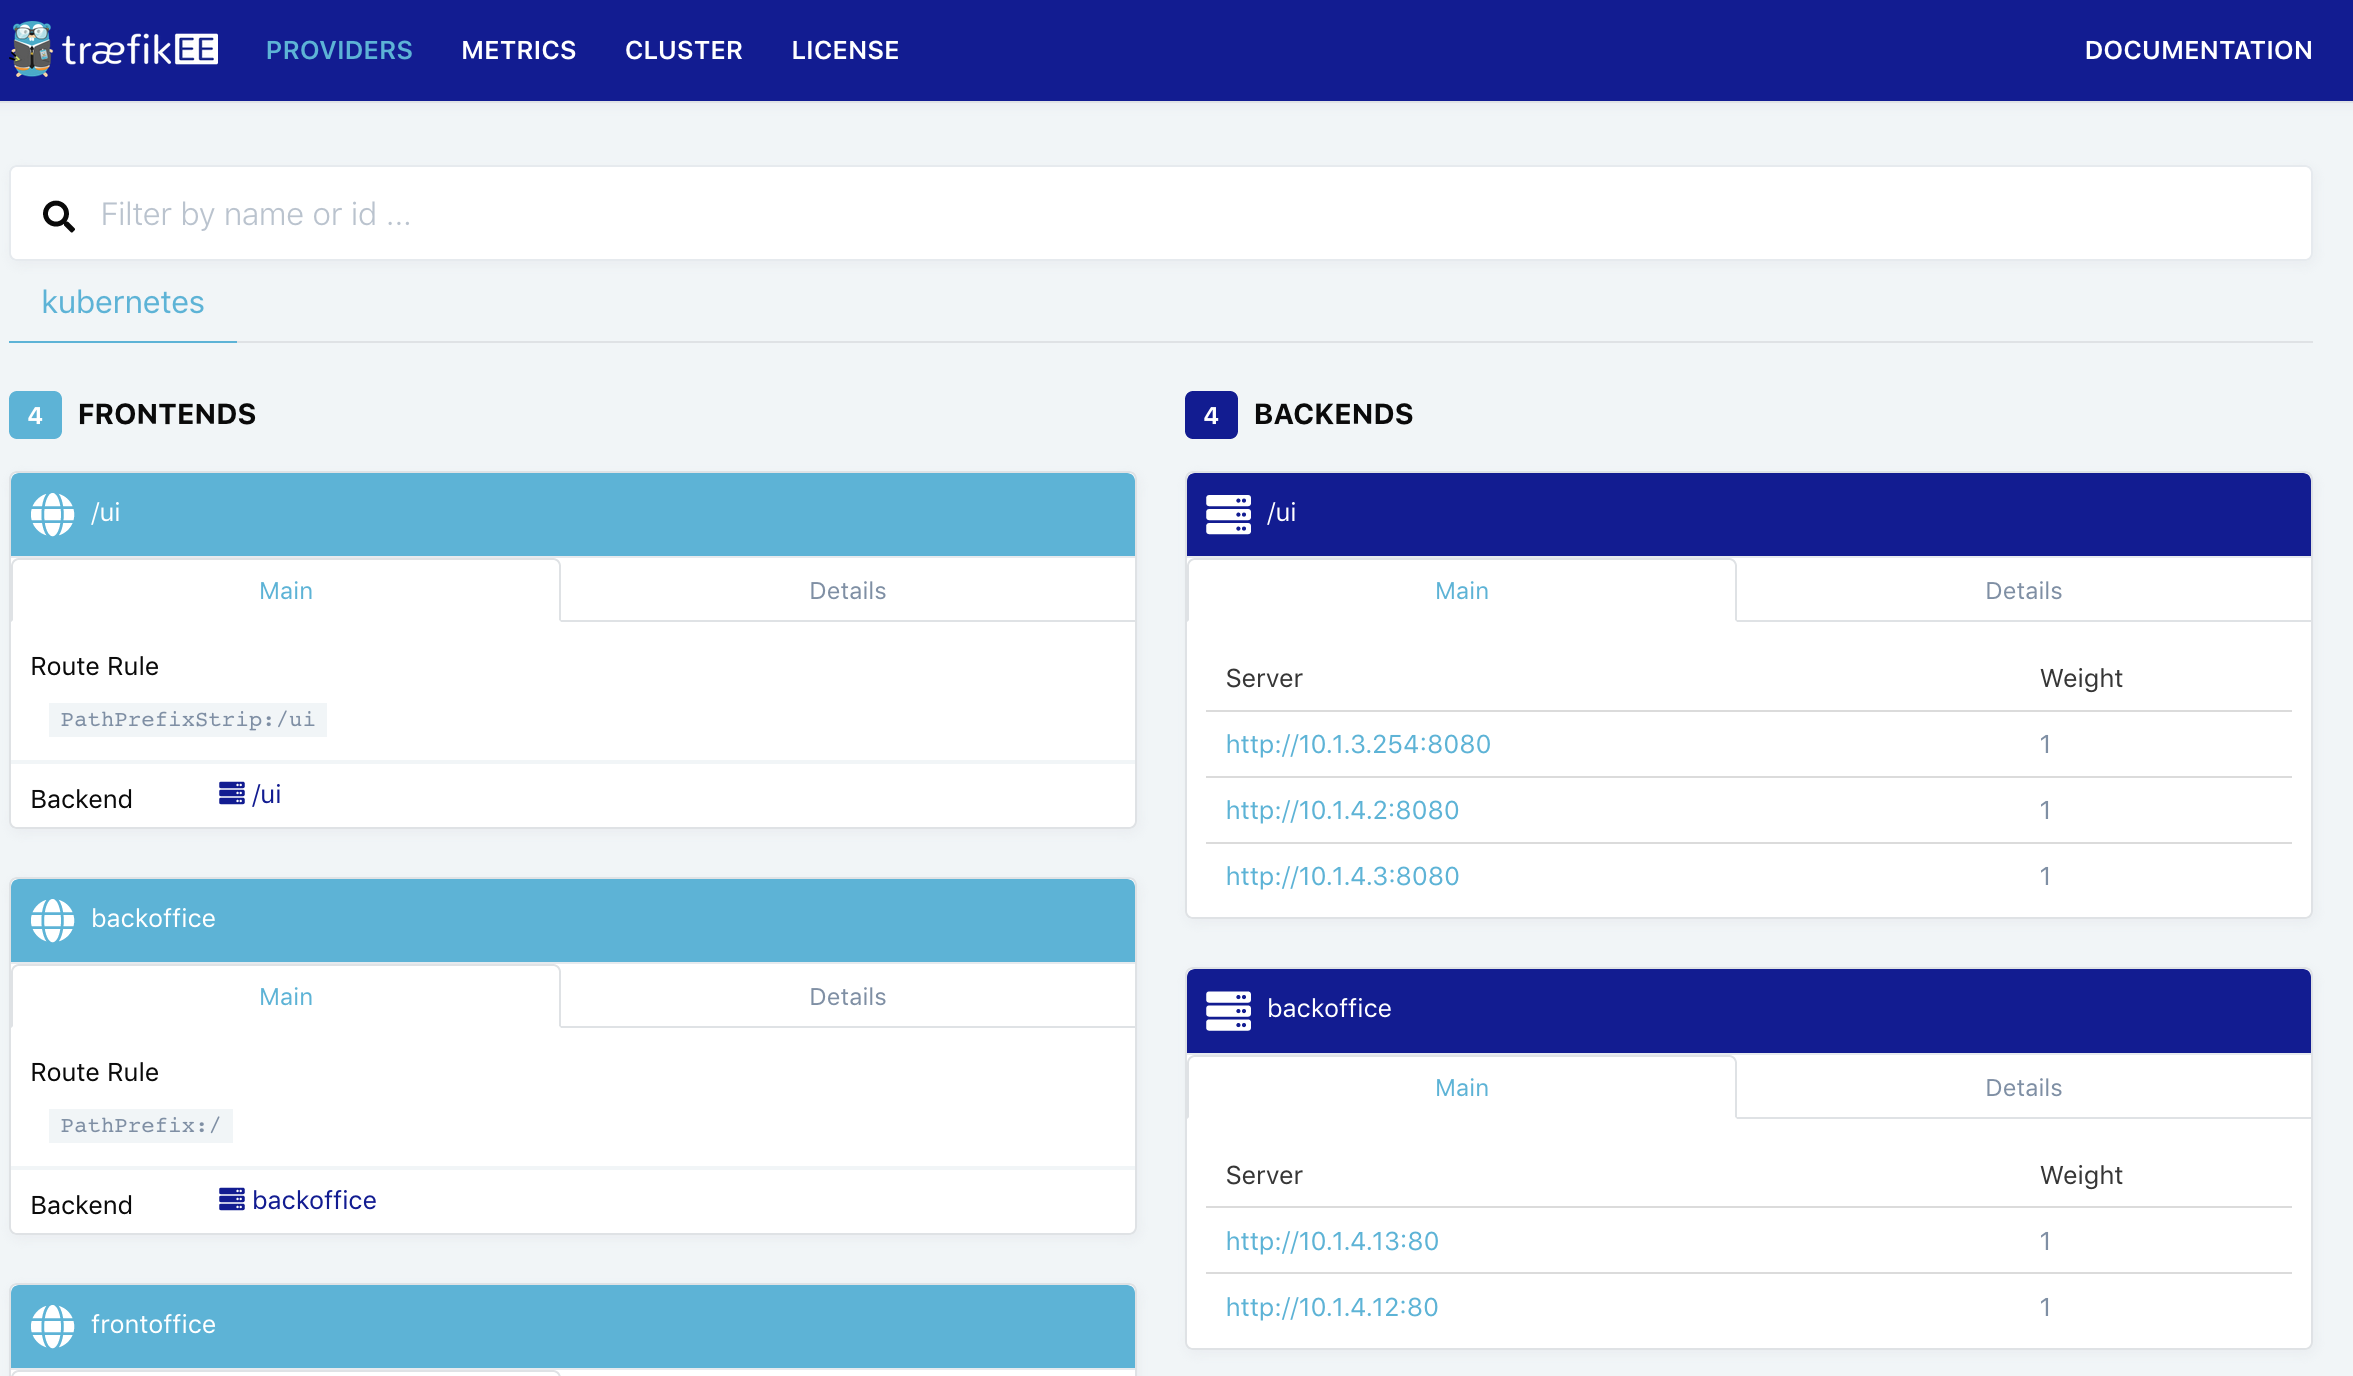Select Main tab on backoffice frontend
This screenshot has height=1376, width=2353.
[286, 997]
